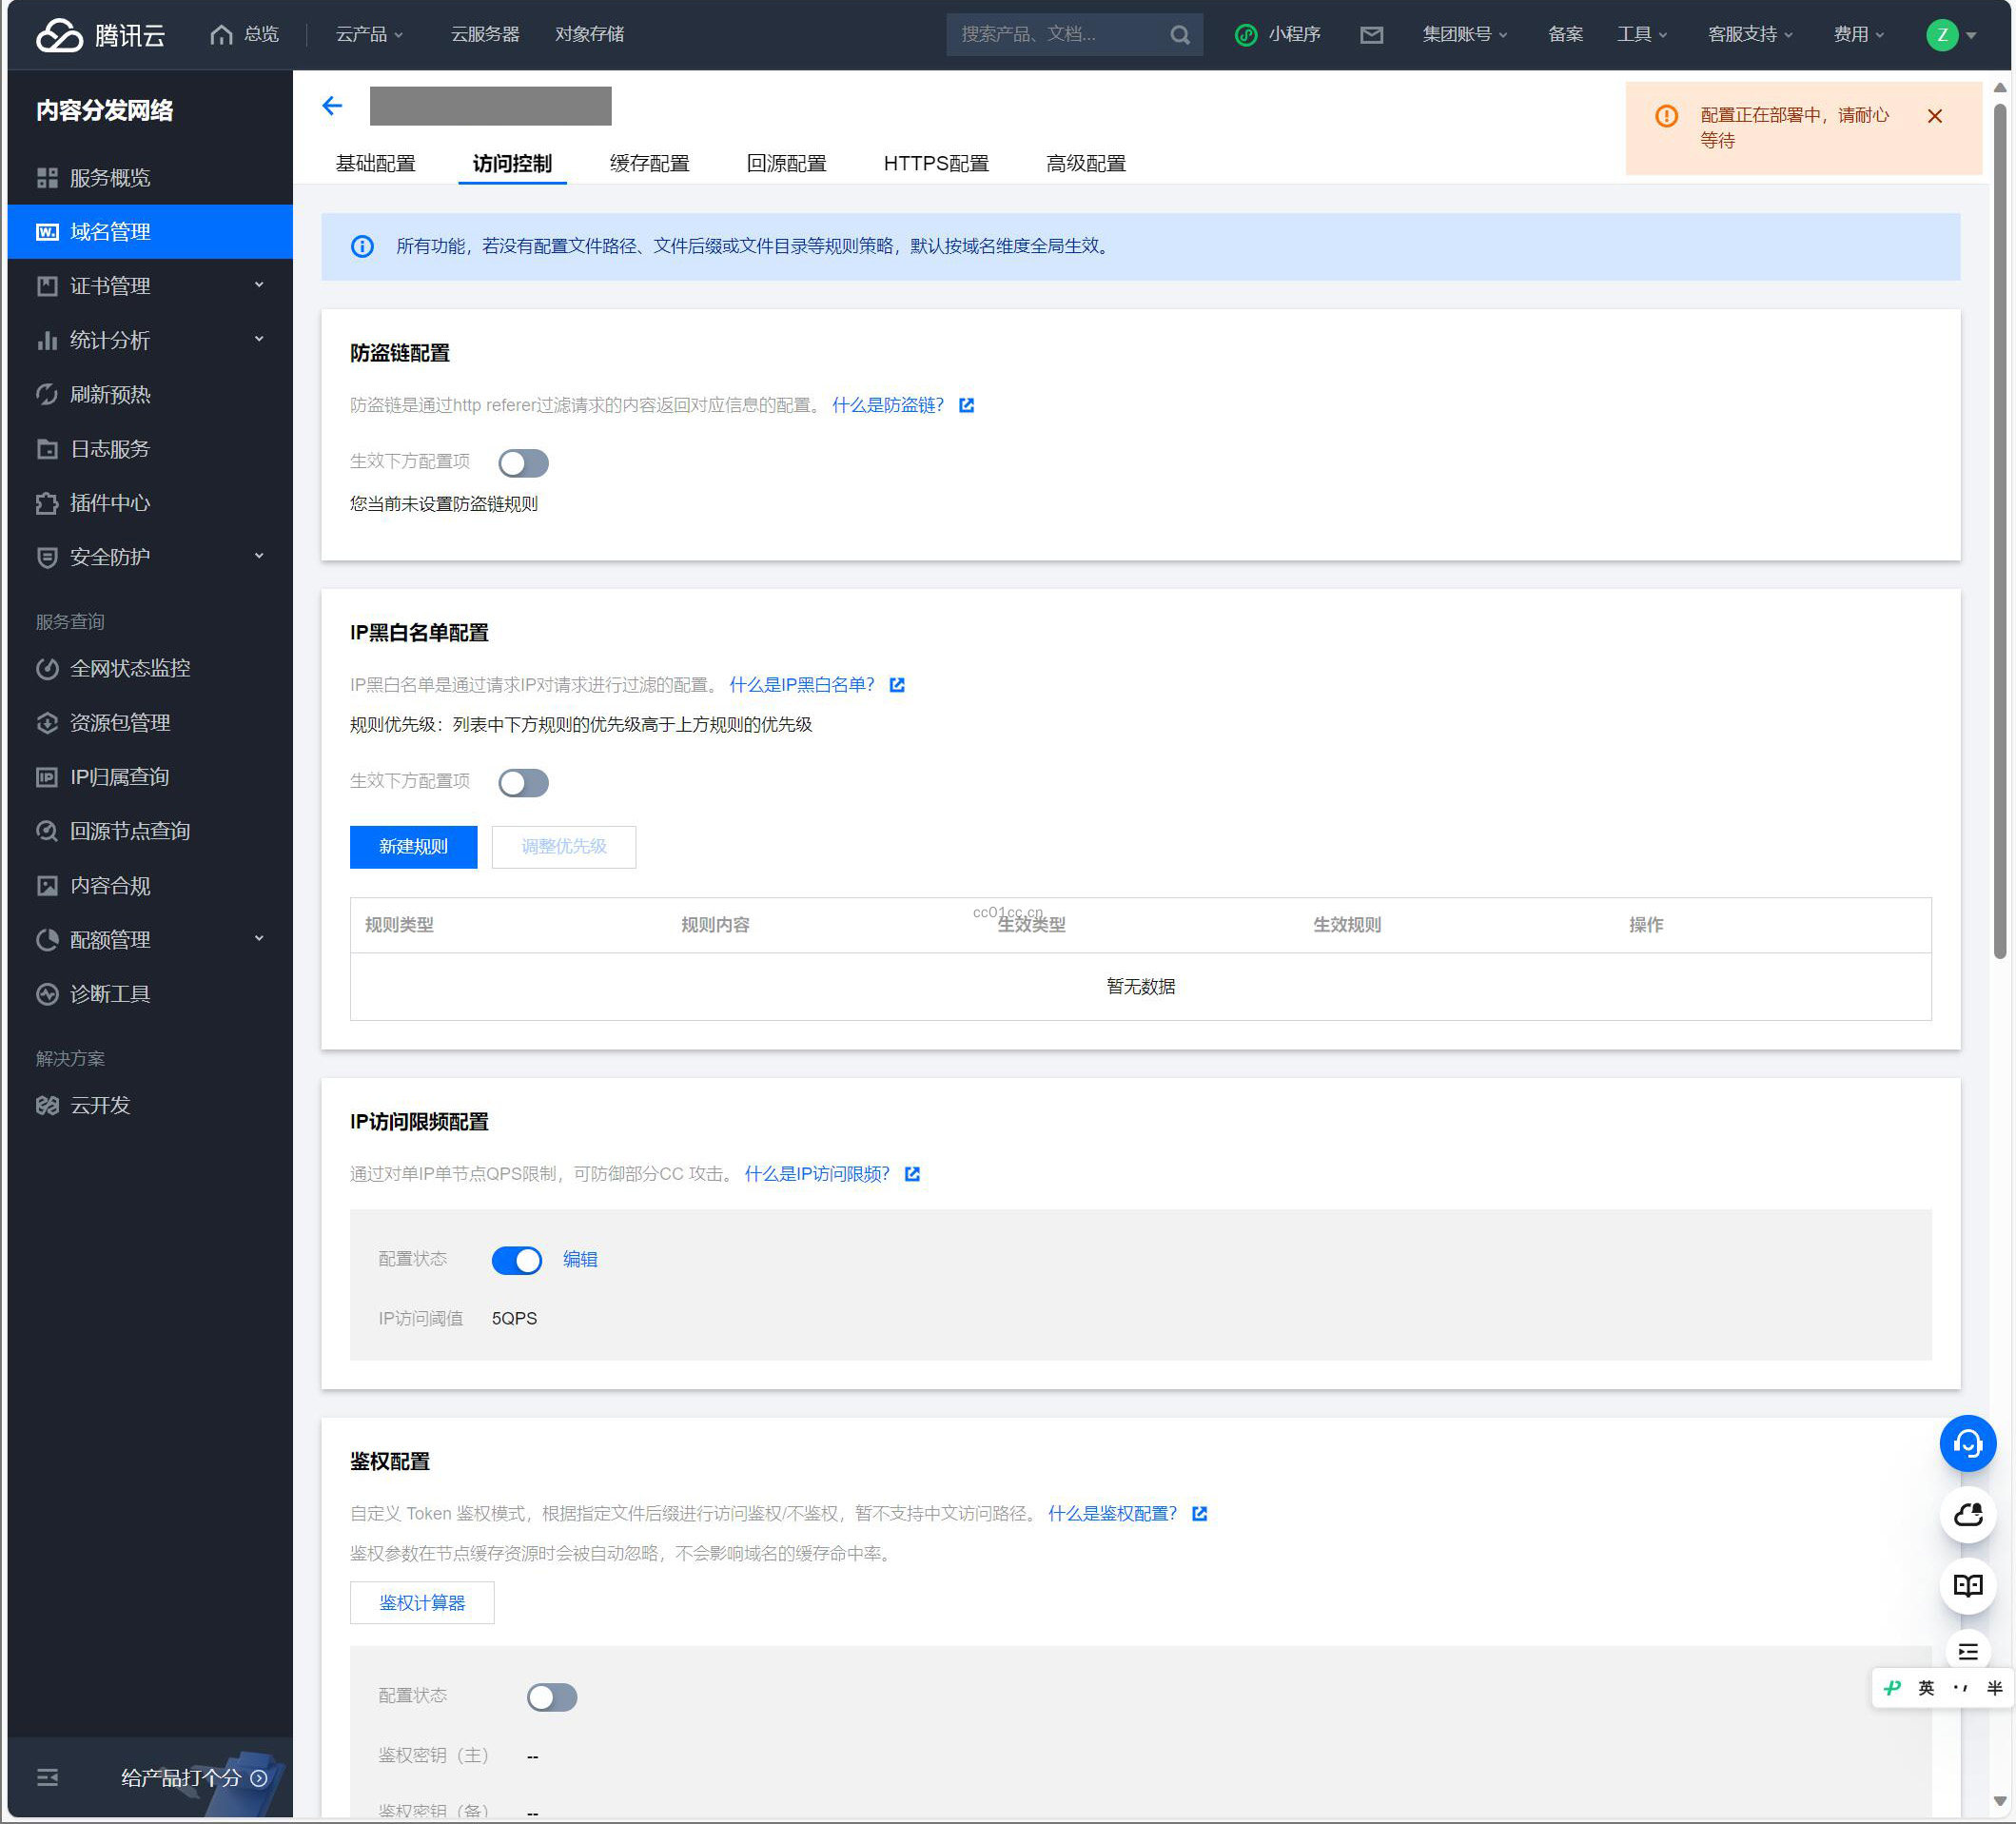
Task: Toggle the 鉴权配置 configuration state
Action: (550, 1694)
